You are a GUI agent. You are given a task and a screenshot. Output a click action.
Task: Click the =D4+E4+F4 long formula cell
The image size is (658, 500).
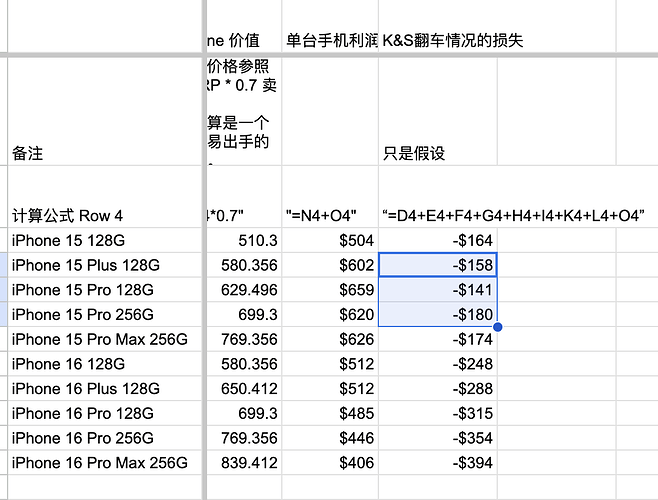(x=513, y=216)
